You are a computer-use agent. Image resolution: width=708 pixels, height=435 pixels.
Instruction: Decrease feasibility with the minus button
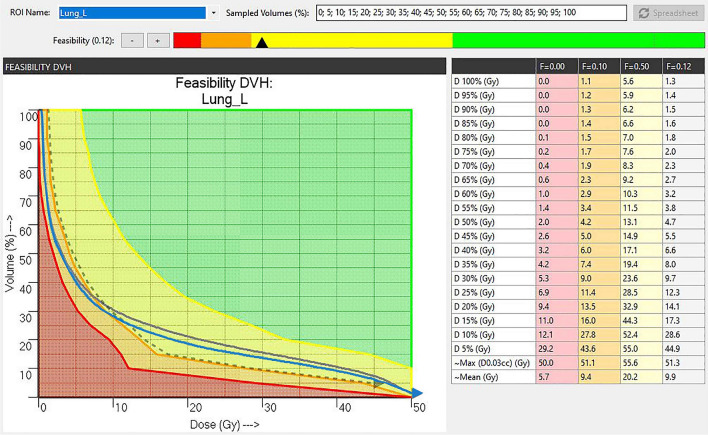134,41
